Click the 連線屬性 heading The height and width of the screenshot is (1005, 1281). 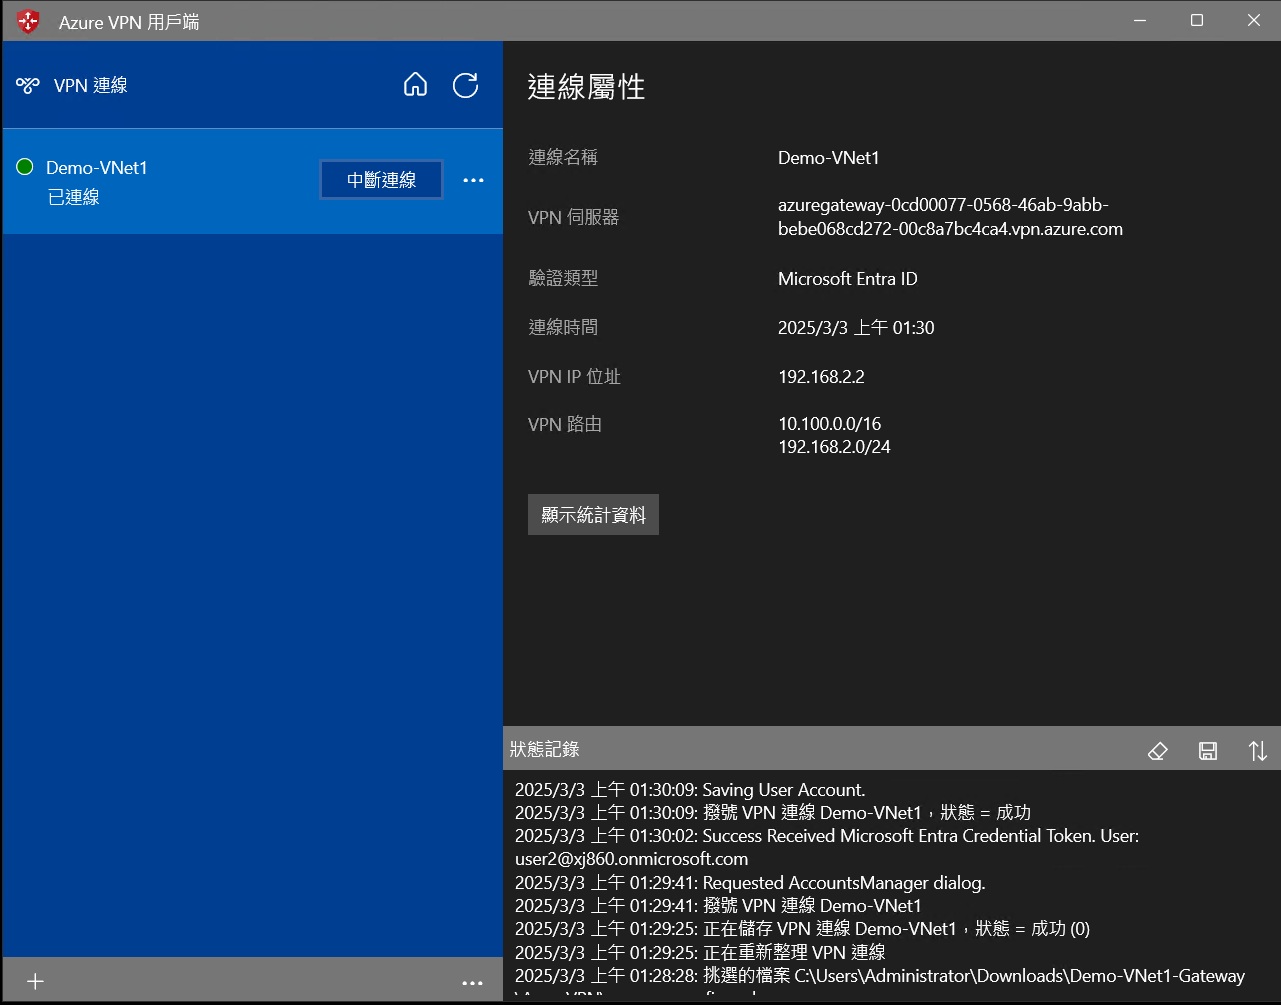(x=586, y=87)
